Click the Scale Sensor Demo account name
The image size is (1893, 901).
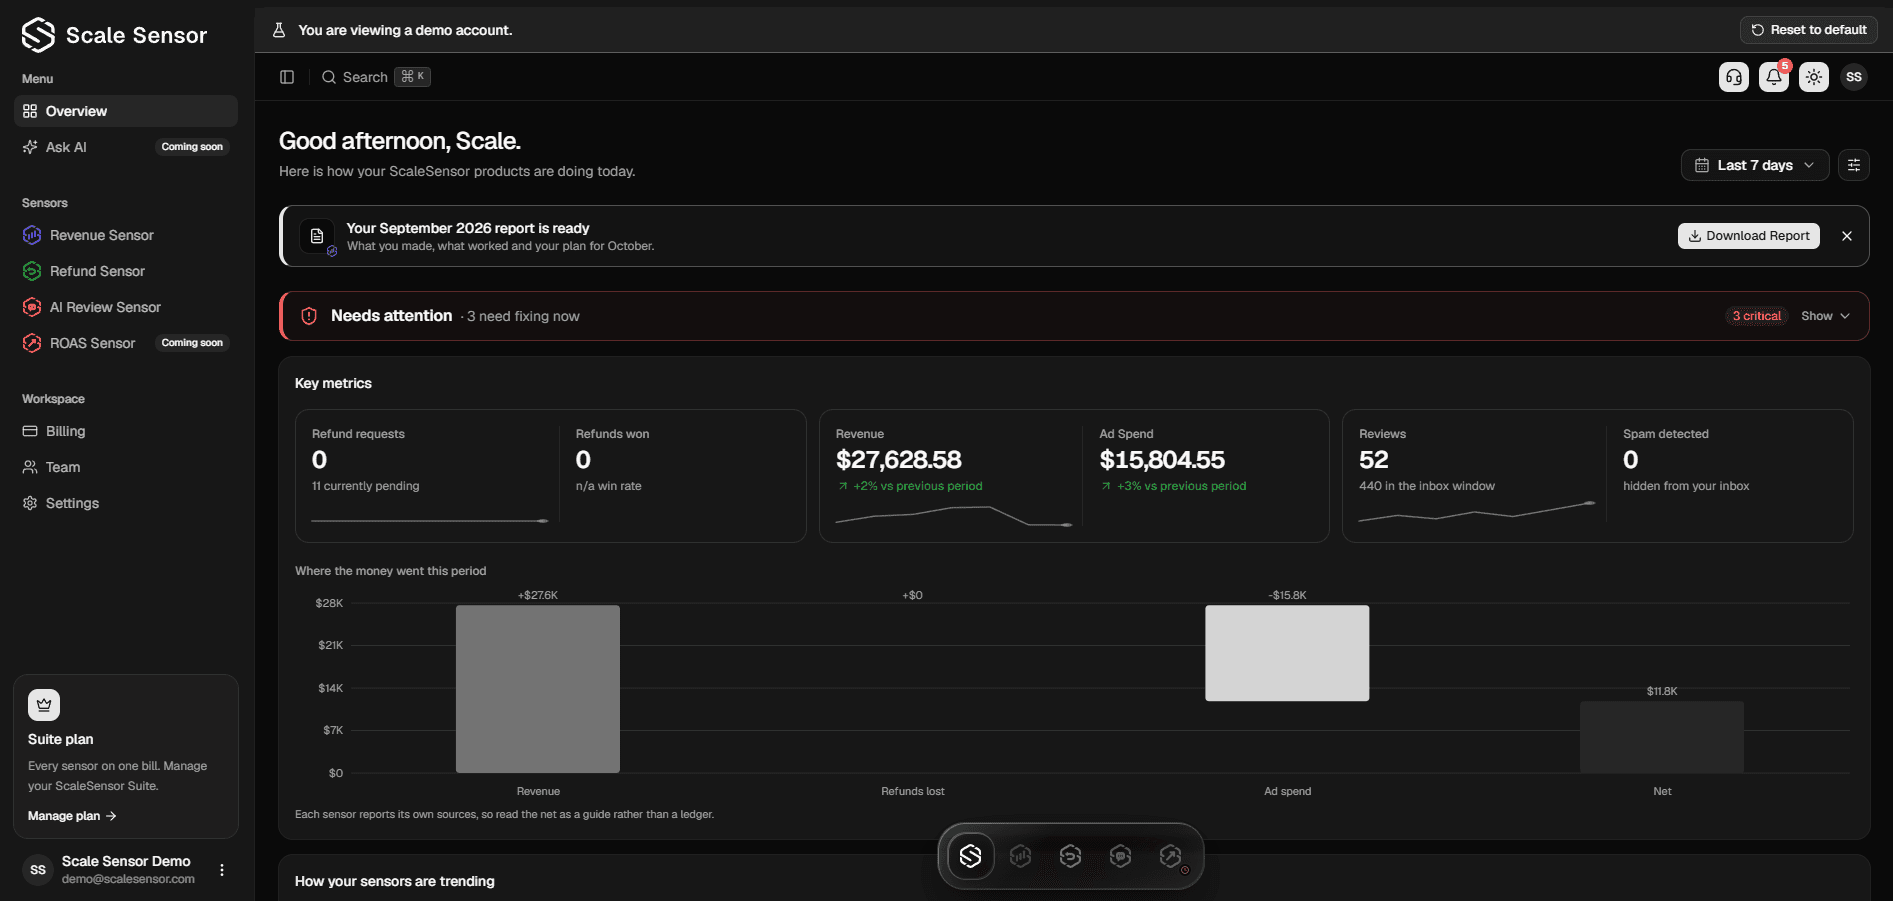coord(126,861)
